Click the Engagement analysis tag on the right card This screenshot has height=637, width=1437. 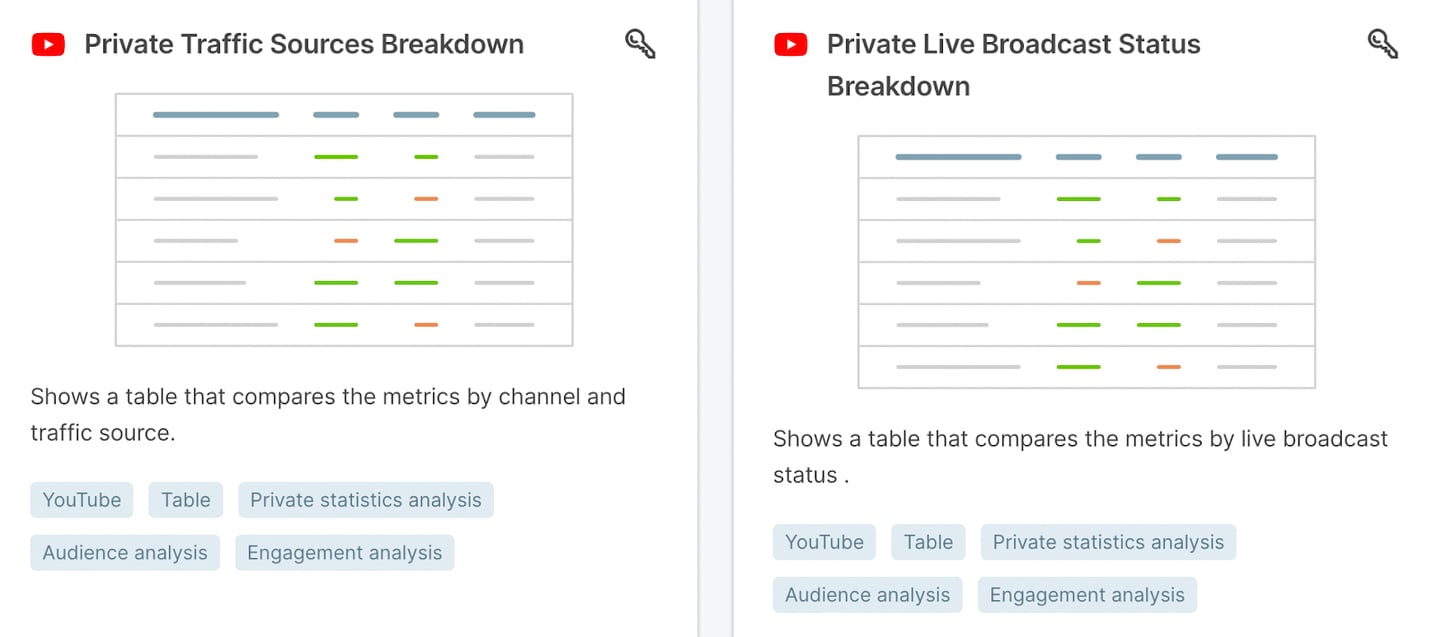point(1087,594)
